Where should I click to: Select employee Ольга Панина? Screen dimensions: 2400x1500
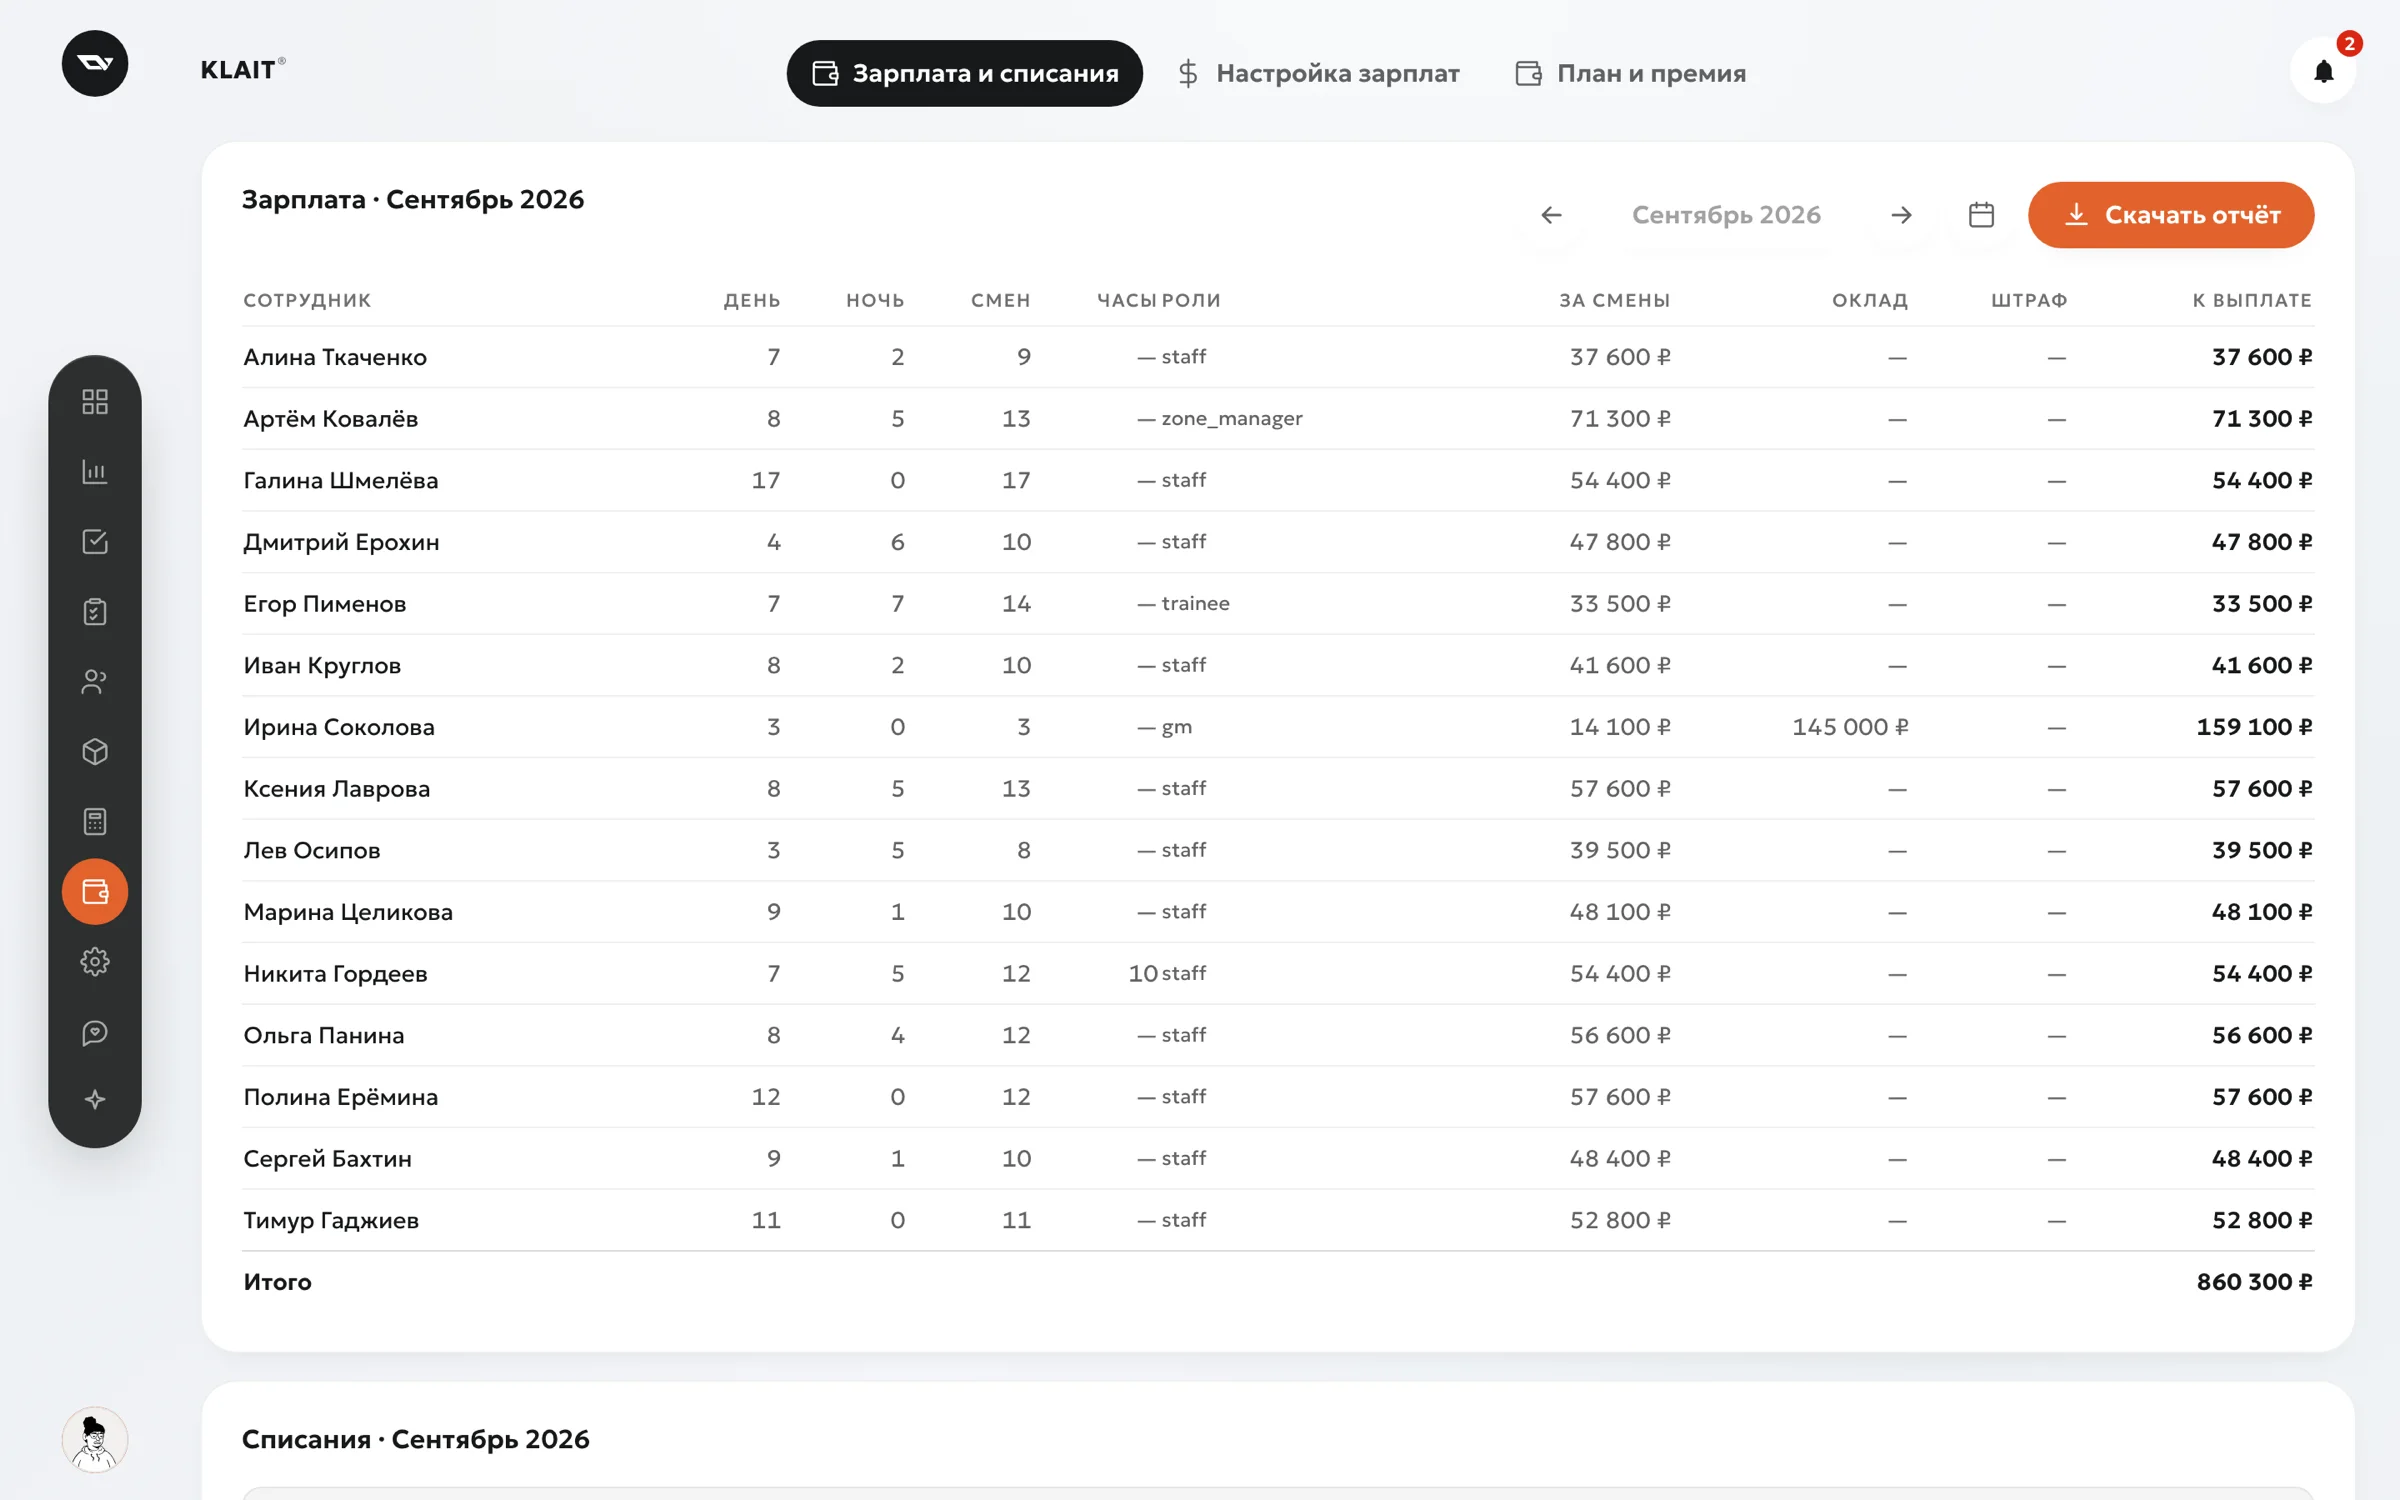tap(324, 1036)
